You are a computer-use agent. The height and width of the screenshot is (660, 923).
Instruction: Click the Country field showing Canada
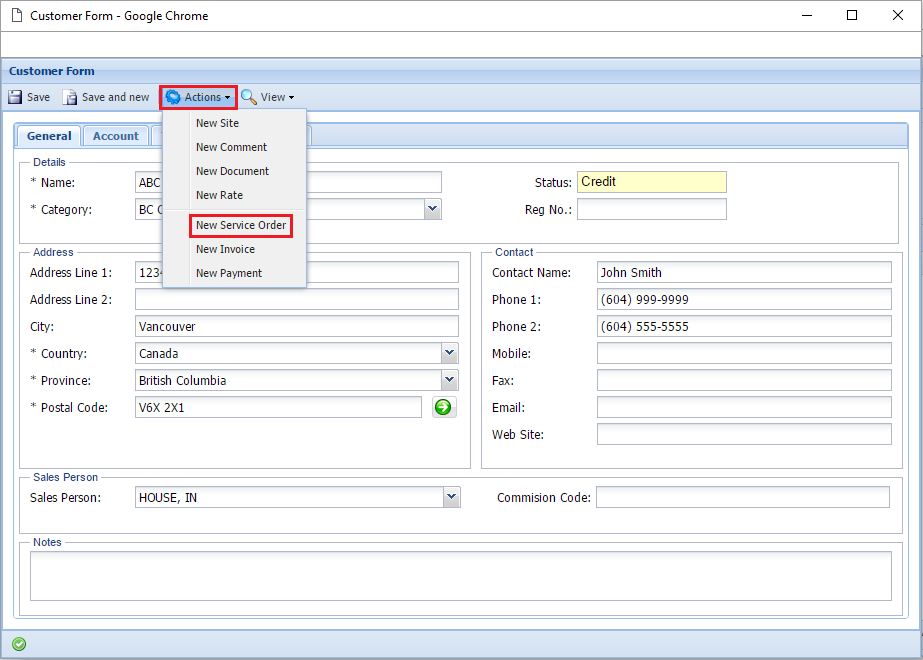(x=288, y=353)
